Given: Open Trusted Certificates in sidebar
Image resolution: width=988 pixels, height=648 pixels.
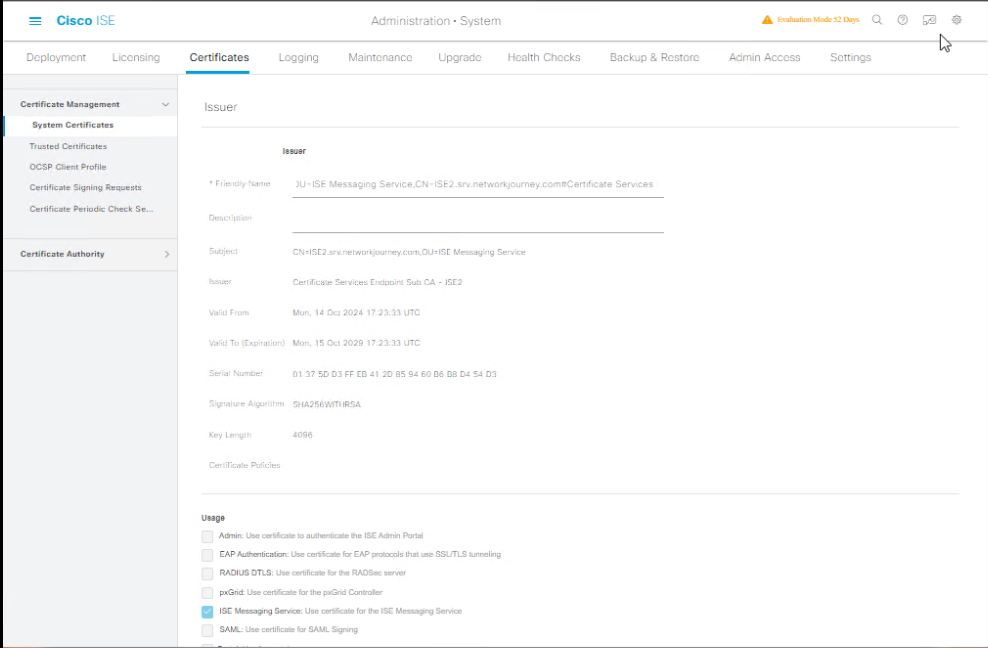Looking at the screenshot, I should tap(68, 146).
